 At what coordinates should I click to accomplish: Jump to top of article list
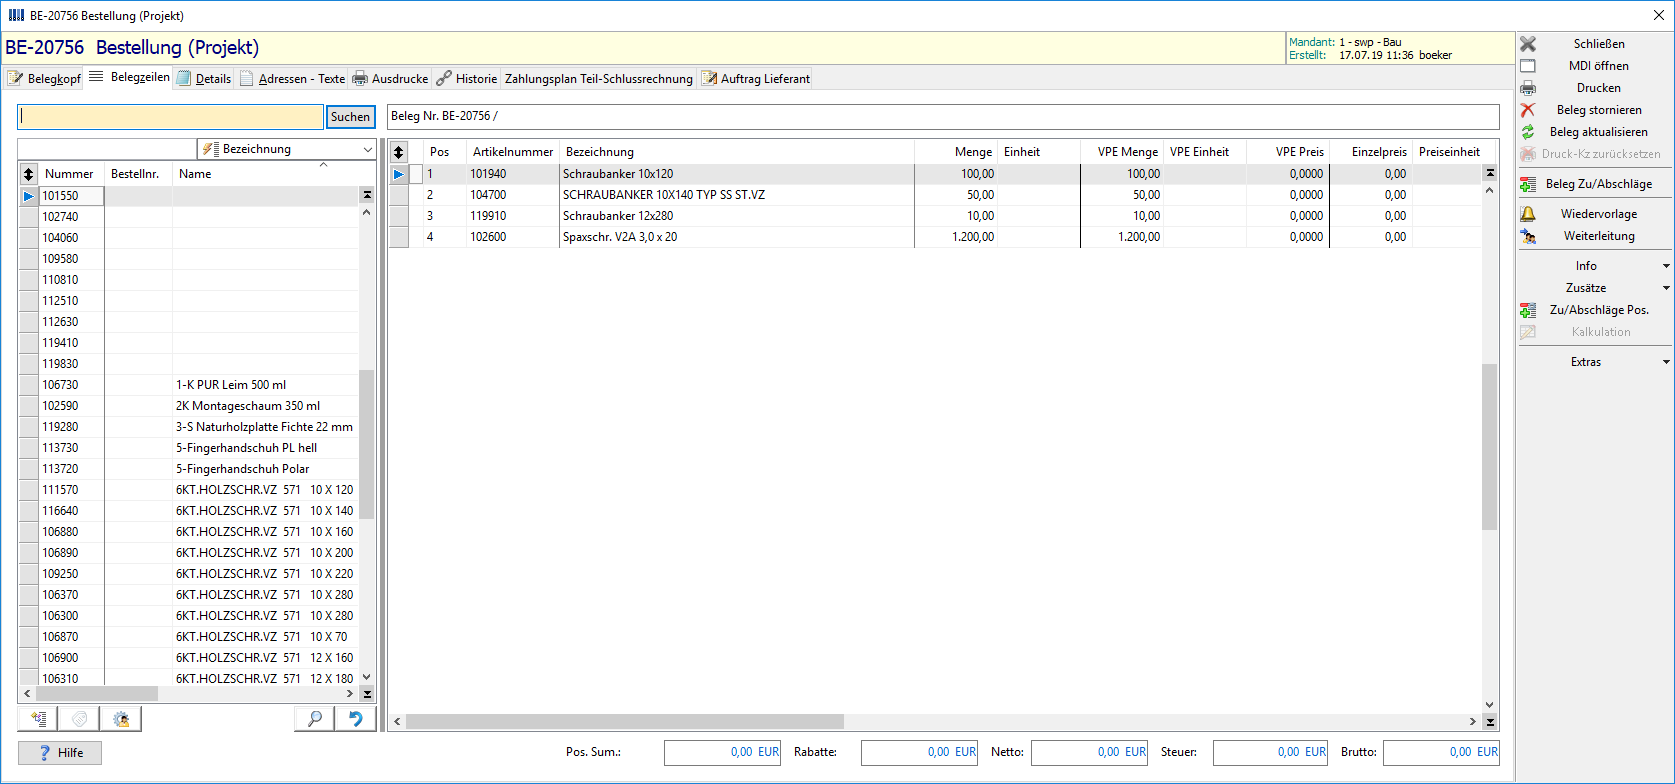pos(367,195)
